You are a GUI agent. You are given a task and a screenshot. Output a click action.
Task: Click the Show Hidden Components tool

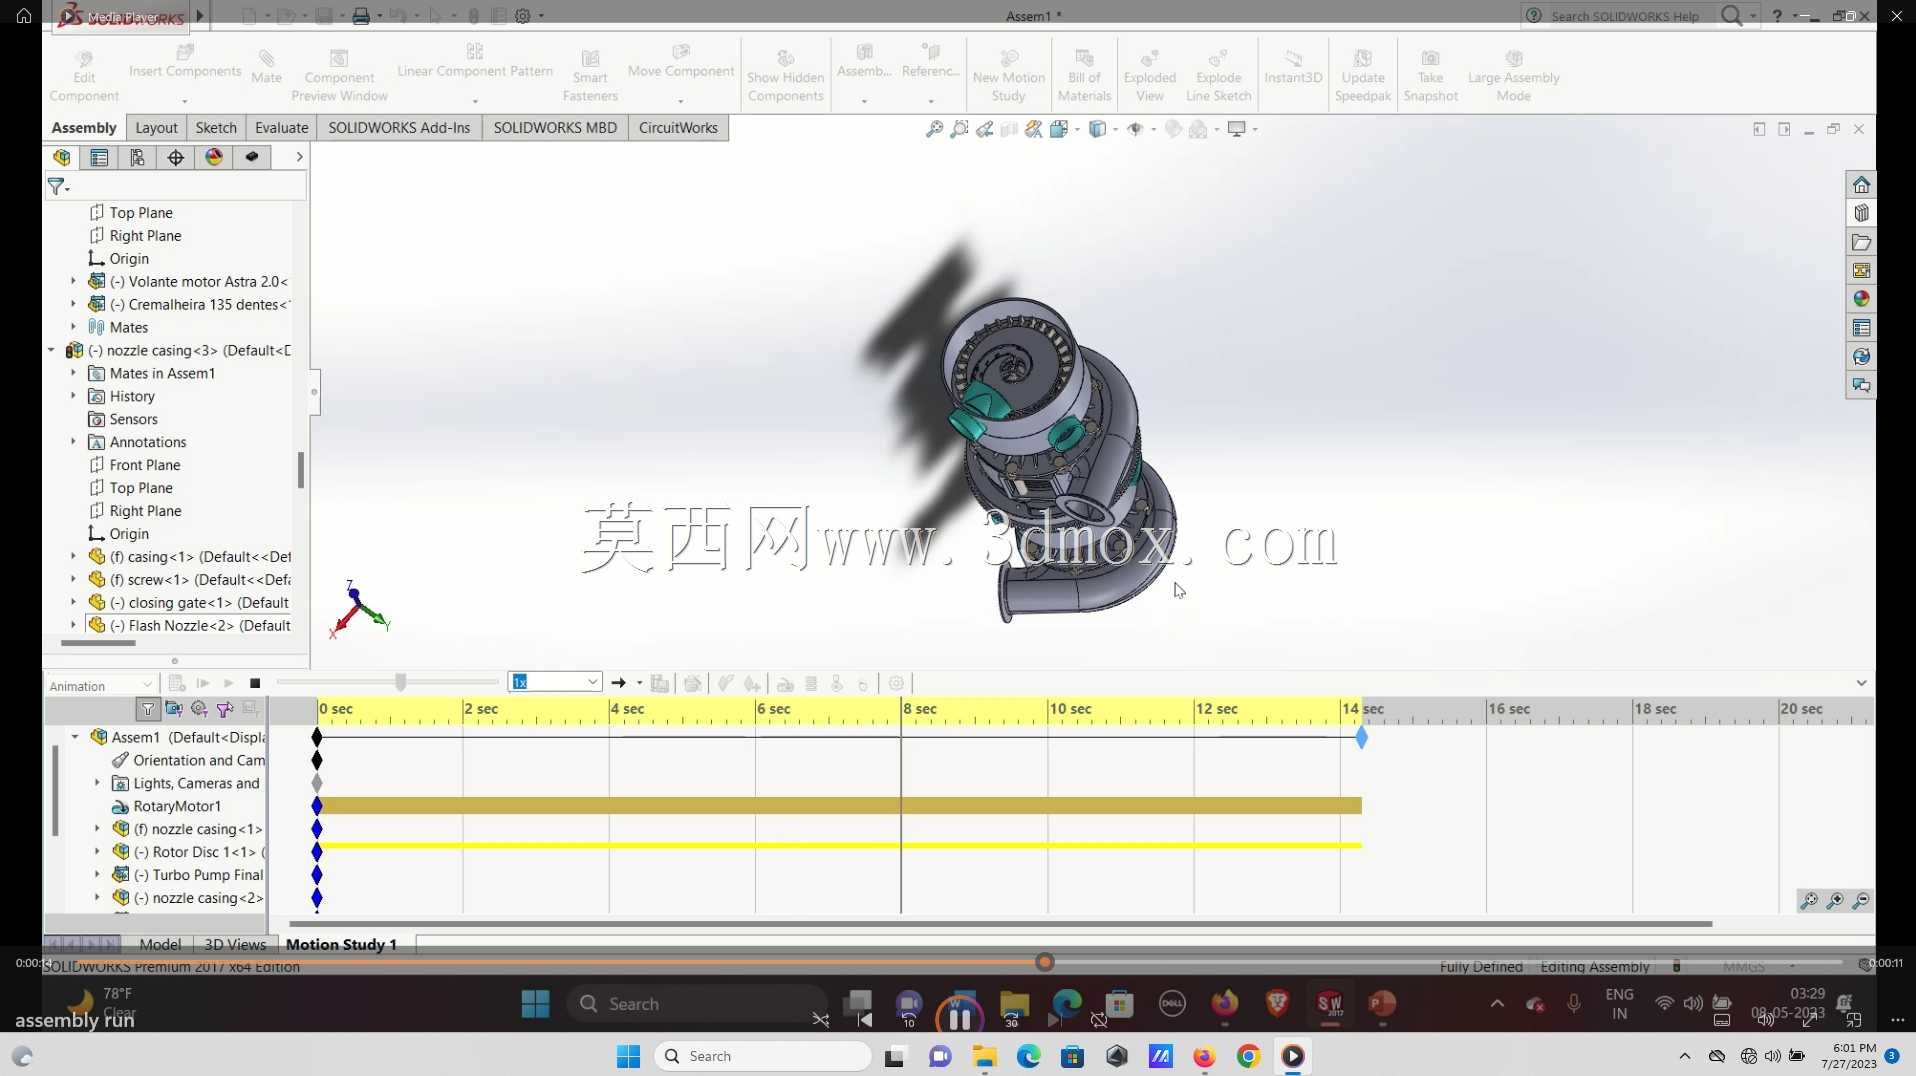click(x=785, y=76)
